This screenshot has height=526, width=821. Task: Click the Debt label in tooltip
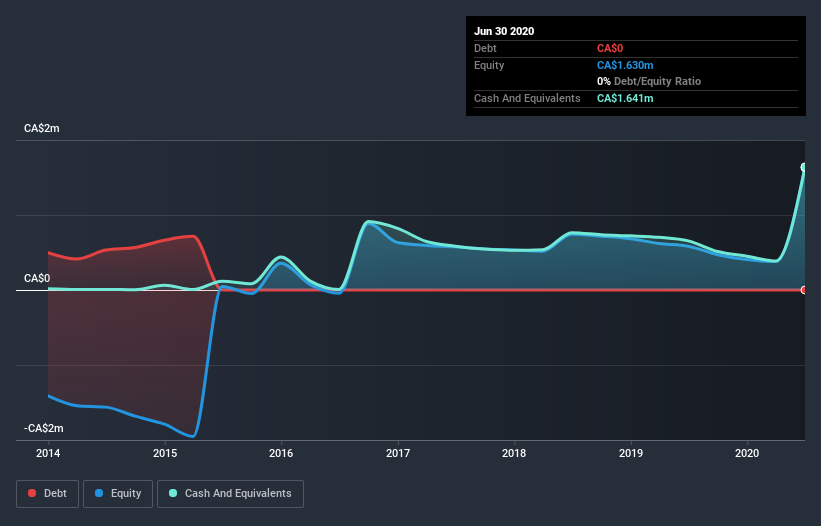(x=485, y=49)
